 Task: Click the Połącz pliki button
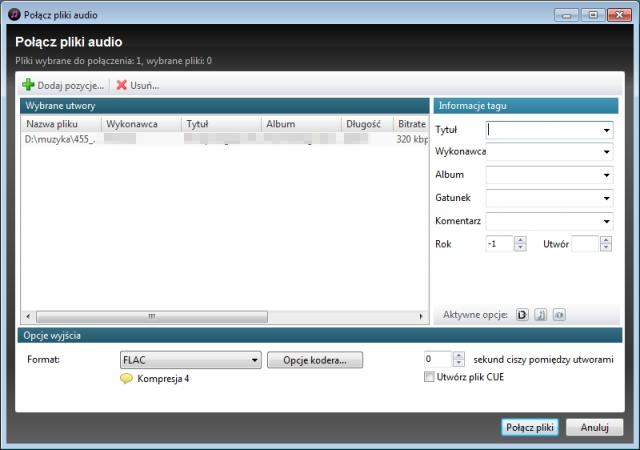[529, 427]
